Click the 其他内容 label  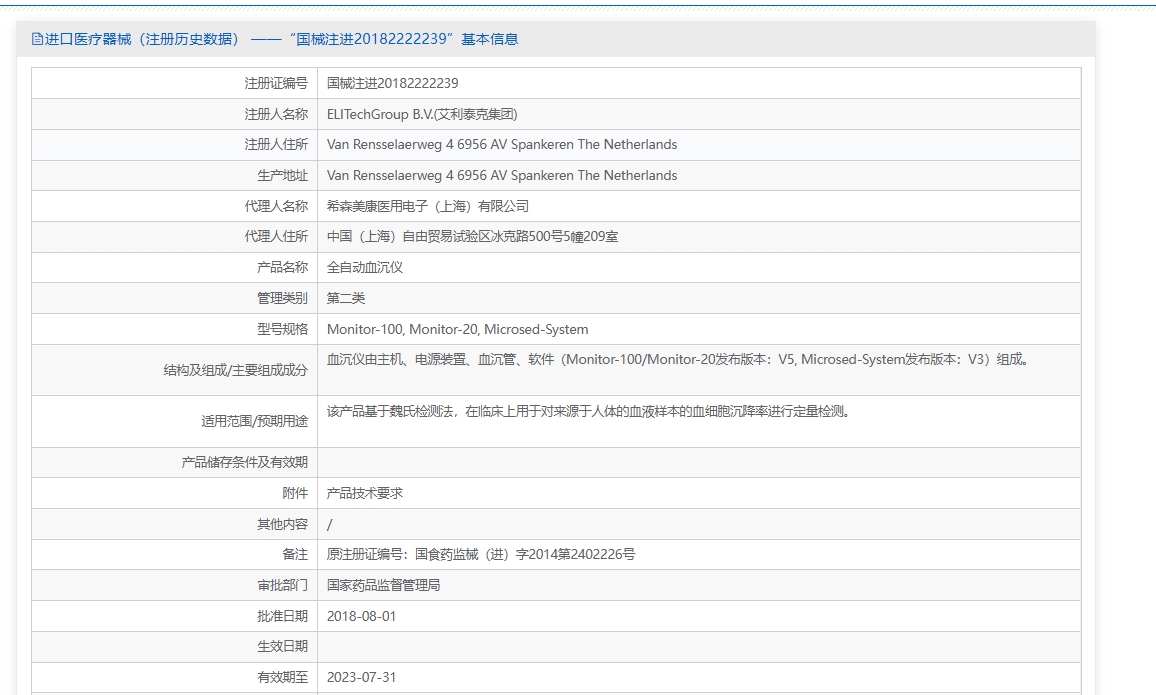(282, 524)
